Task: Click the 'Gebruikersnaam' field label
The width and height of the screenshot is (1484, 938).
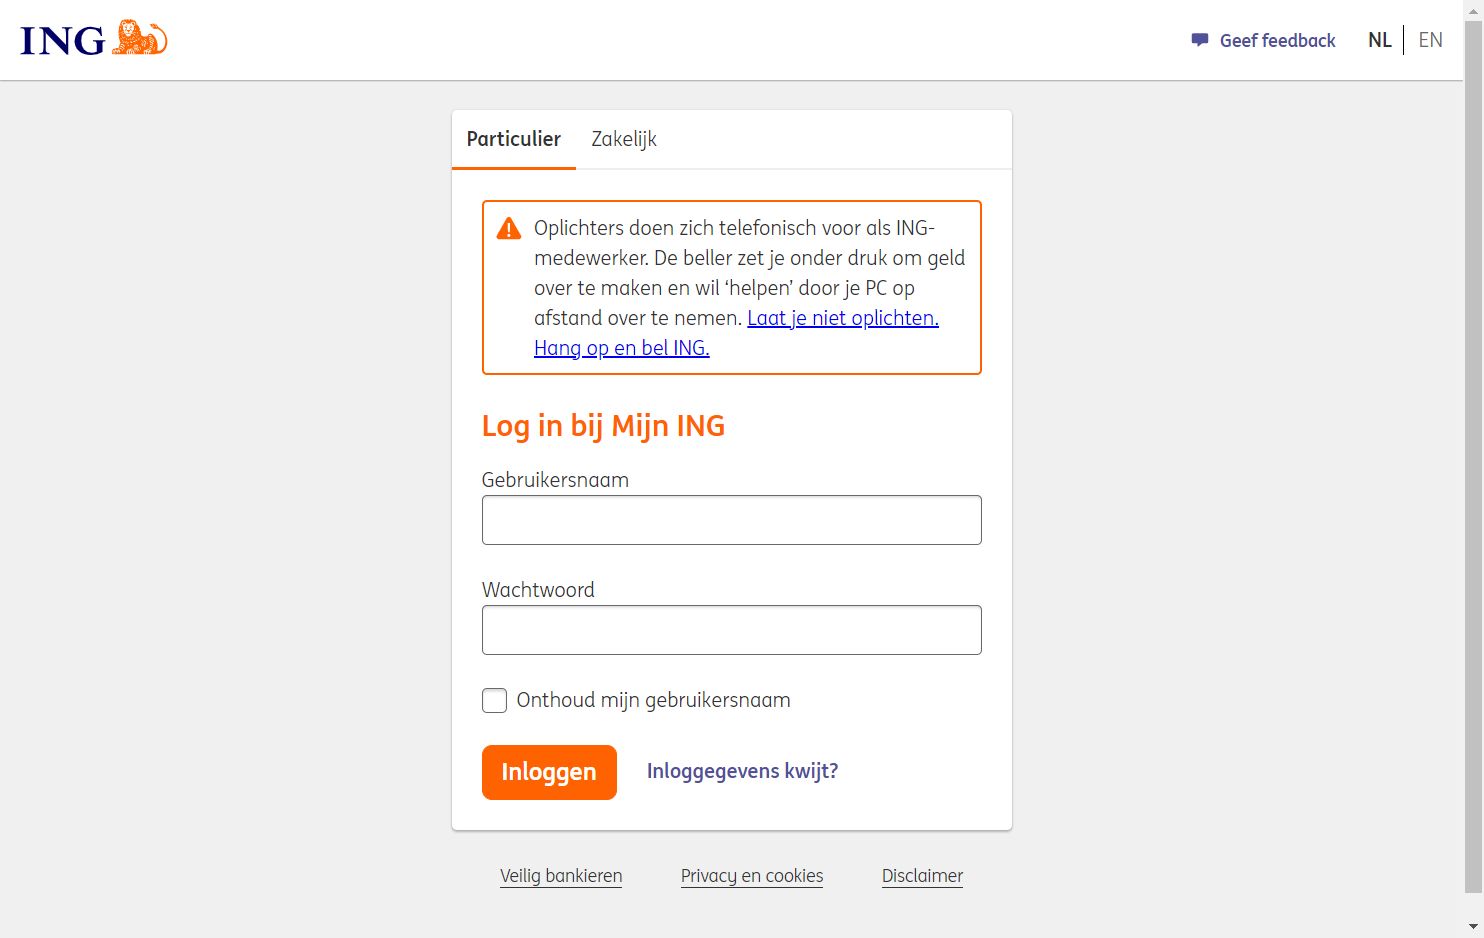Action: [x=555, y=480]
